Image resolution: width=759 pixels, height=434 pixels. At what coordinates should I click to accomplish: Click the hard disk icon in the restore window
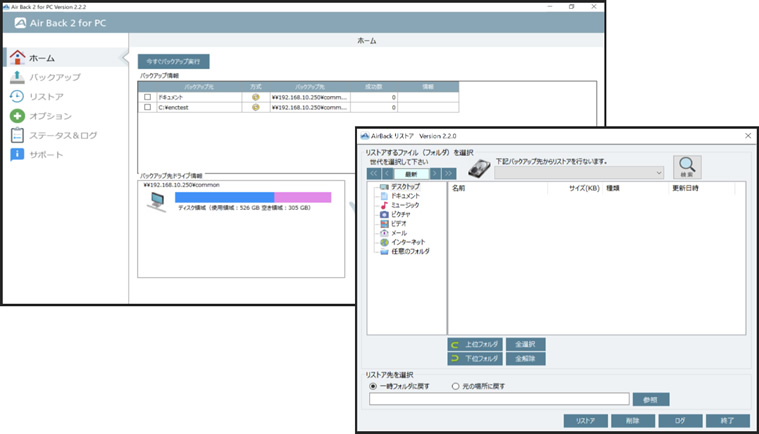[x=479, y=169]
